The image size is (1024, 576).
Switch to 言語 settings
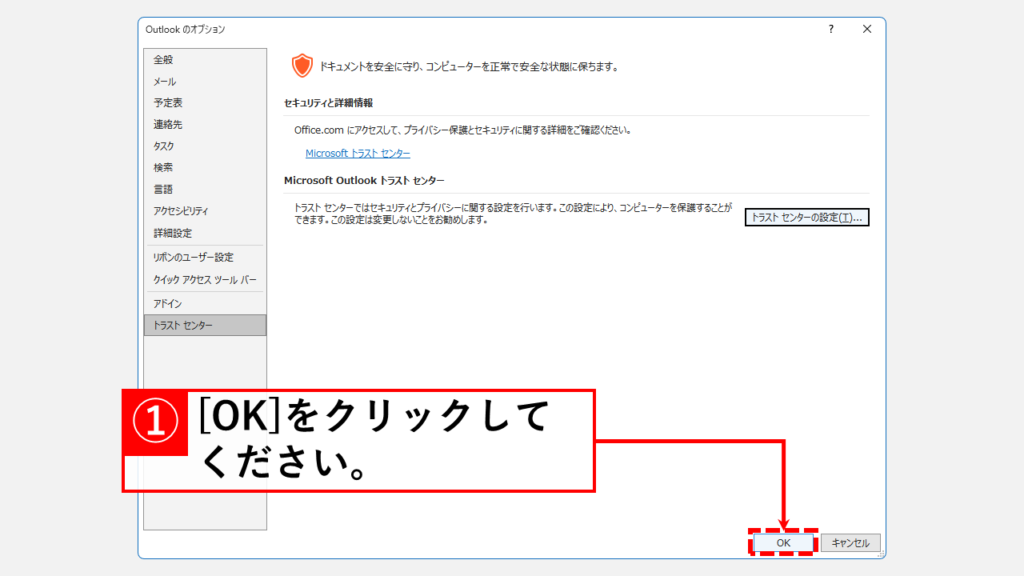click(x=204, y=189)
